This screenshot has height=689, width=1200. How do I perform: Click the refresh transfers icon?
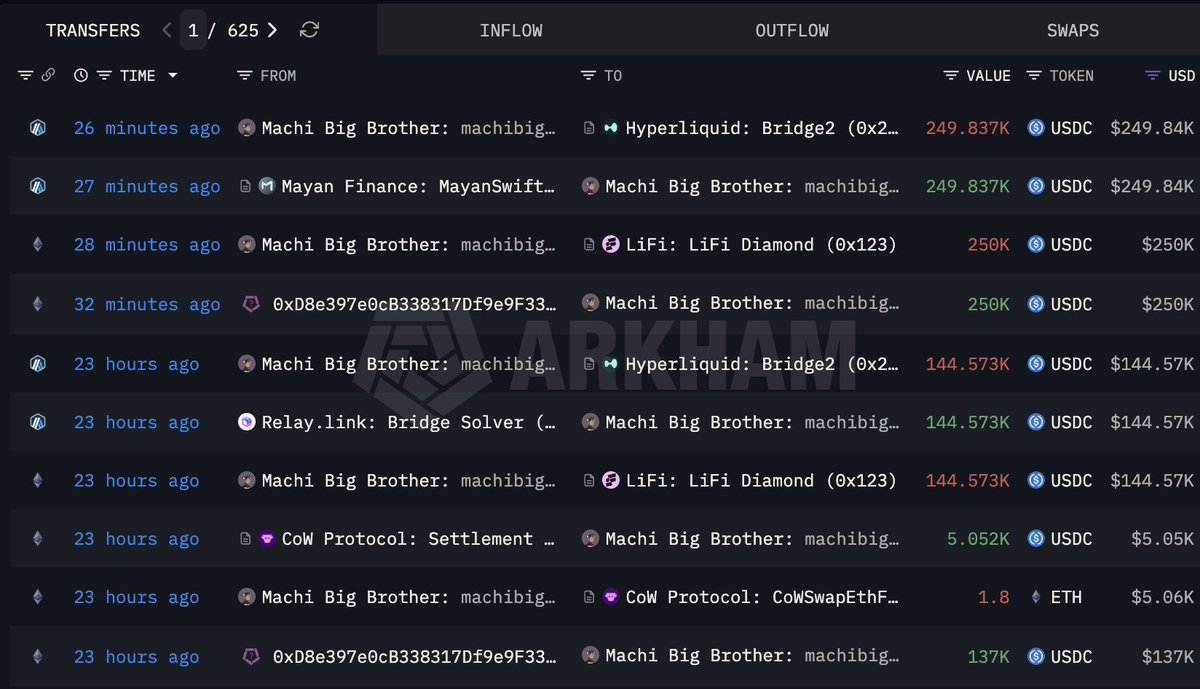tap(310, 30)
